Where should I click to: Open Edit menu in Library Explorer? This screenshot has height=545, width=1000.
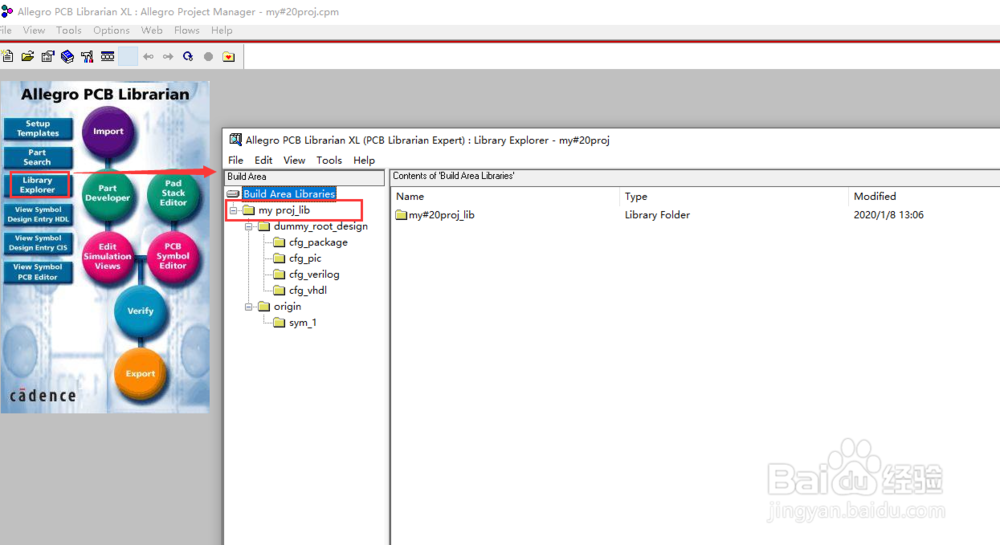pos(263,160)
